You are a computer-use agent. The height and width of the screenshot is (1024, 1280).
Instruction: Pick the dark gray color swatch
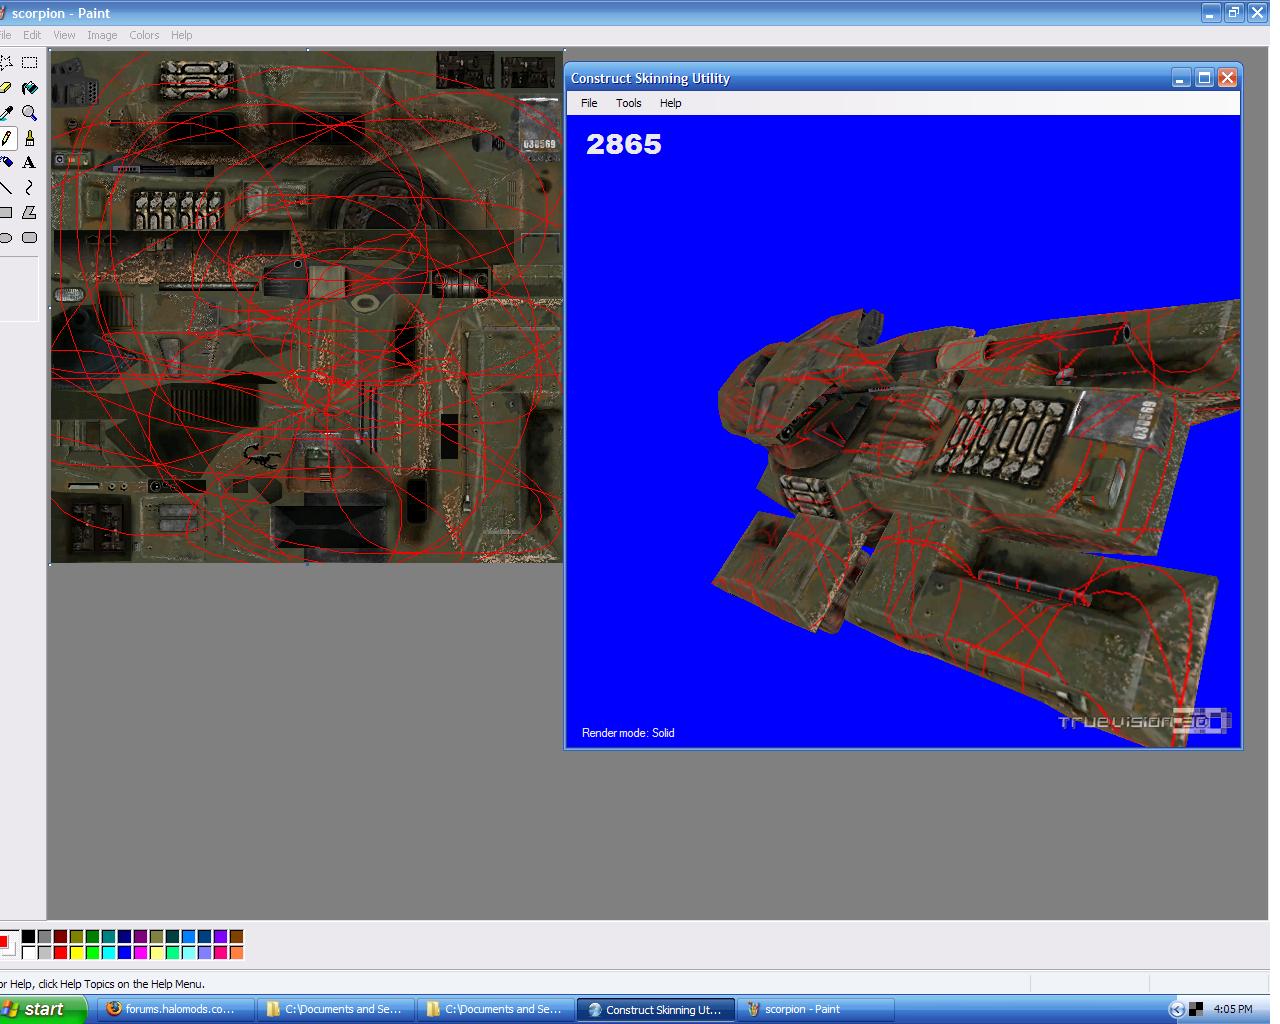click(44, 936)
